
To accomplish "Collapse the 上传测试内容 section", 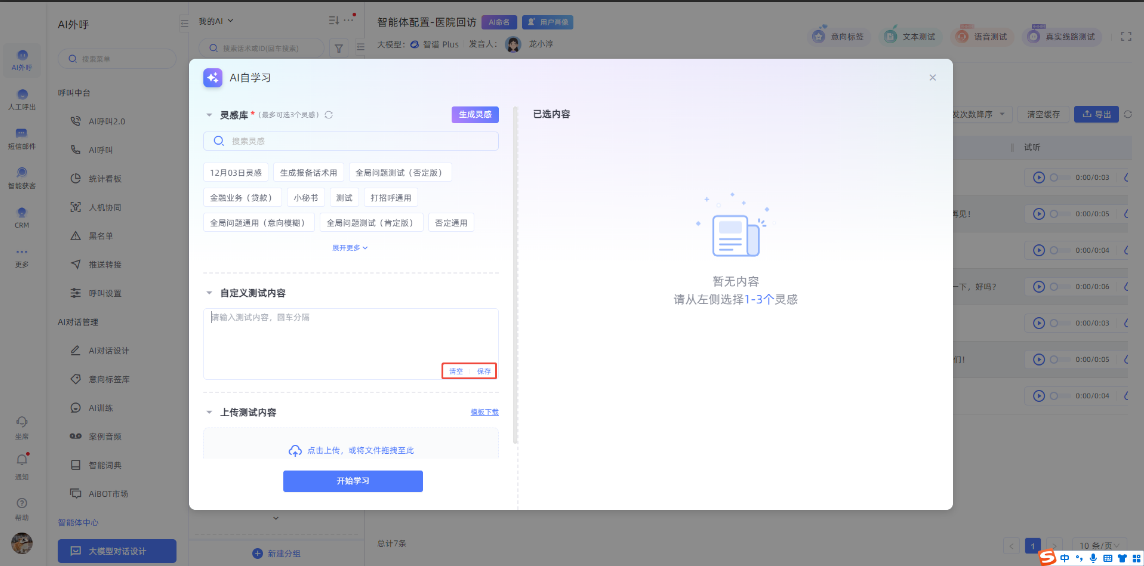I will pos(210,413).
